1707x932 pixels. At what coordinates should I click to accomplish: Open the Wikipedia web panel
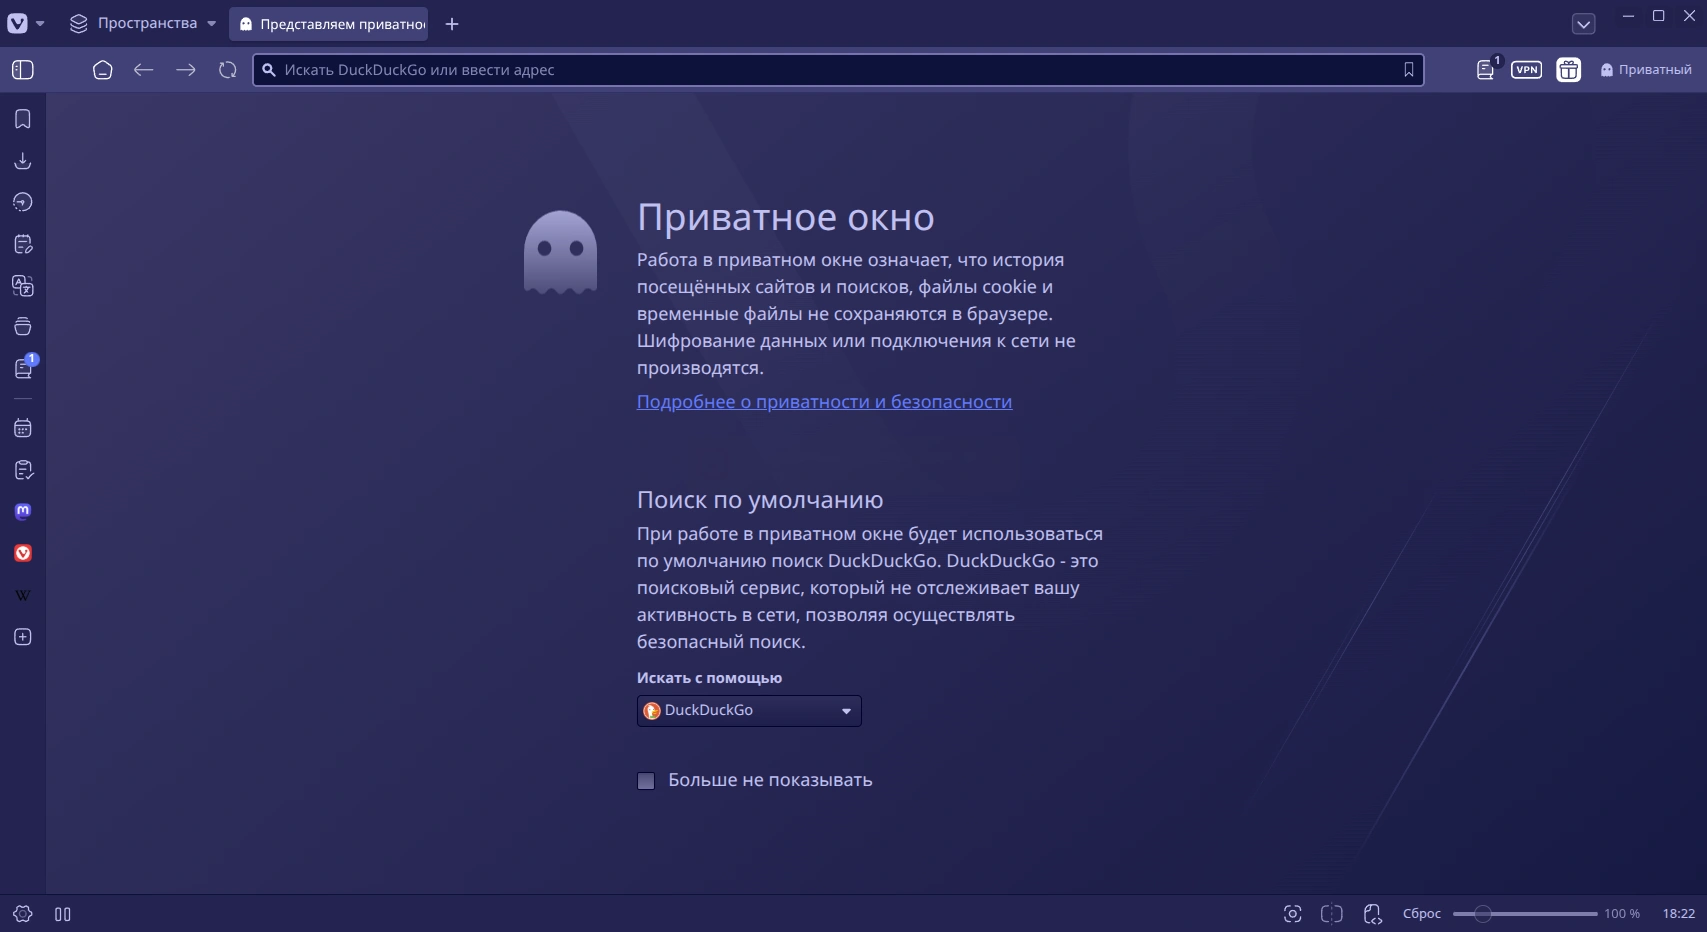click(x=22, y=594)
